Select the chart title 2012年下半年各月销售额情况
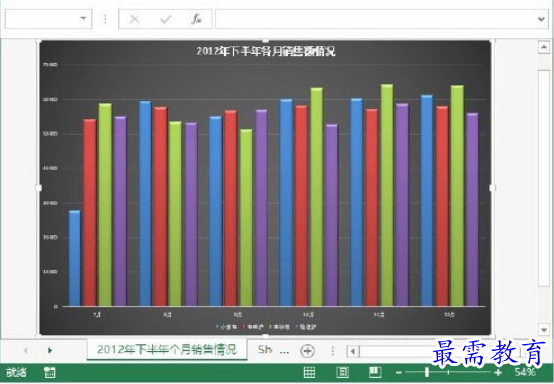 point(266,51)
